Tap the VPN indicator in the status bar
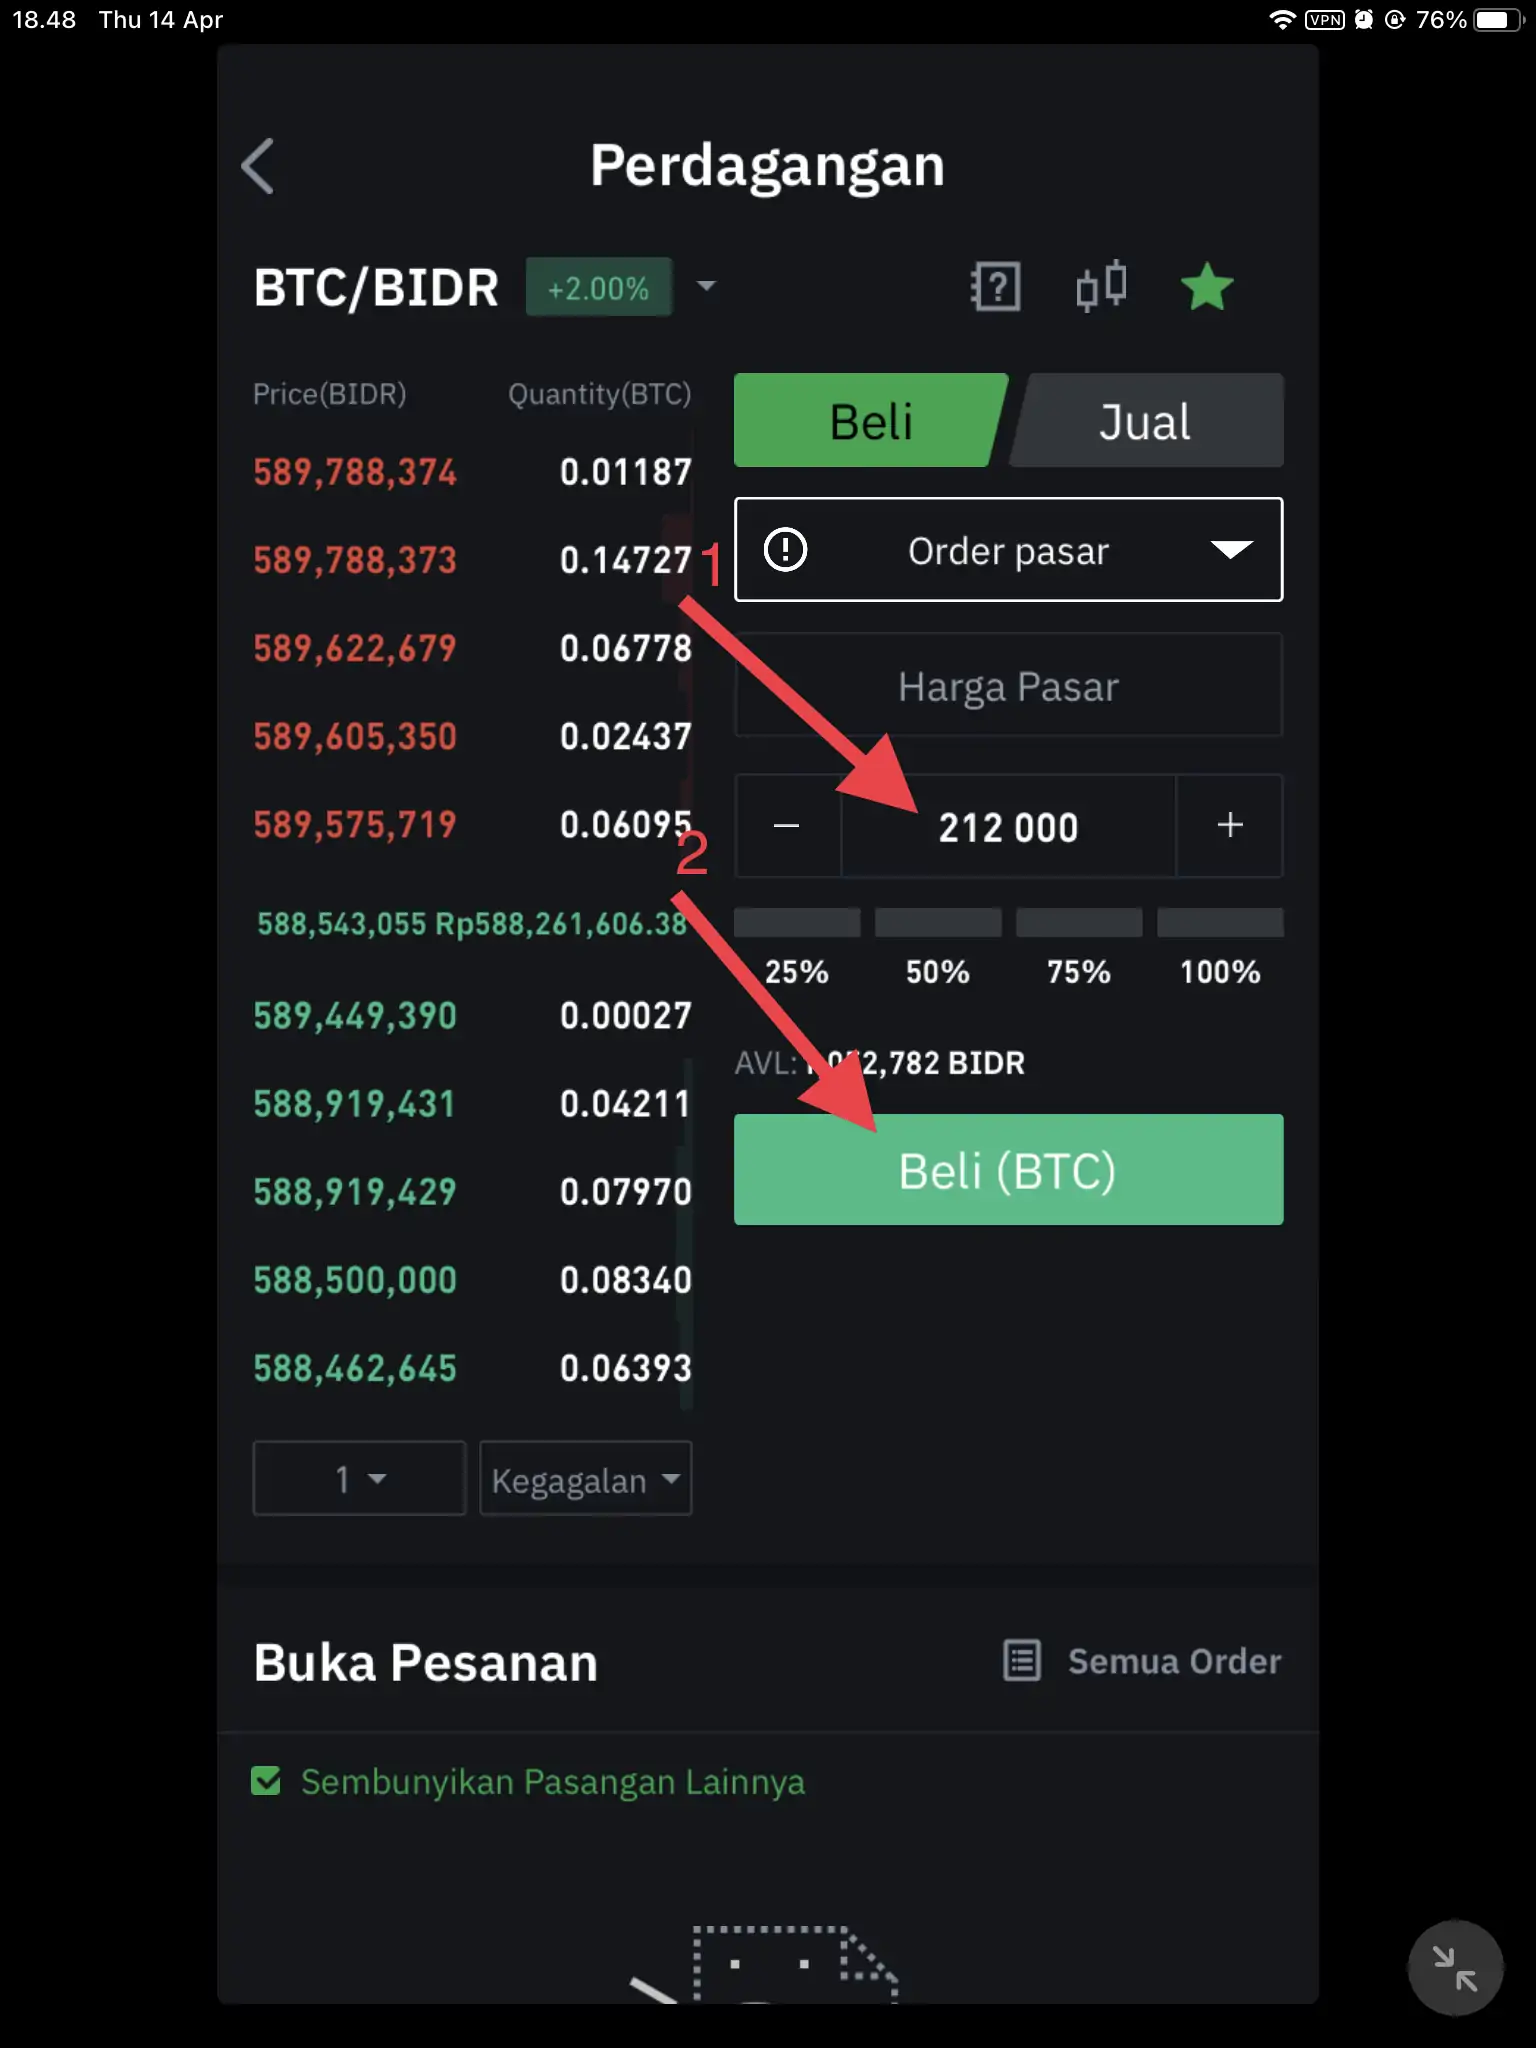This screenshot has height=2048, width=1536. (x=1324, y=18)
